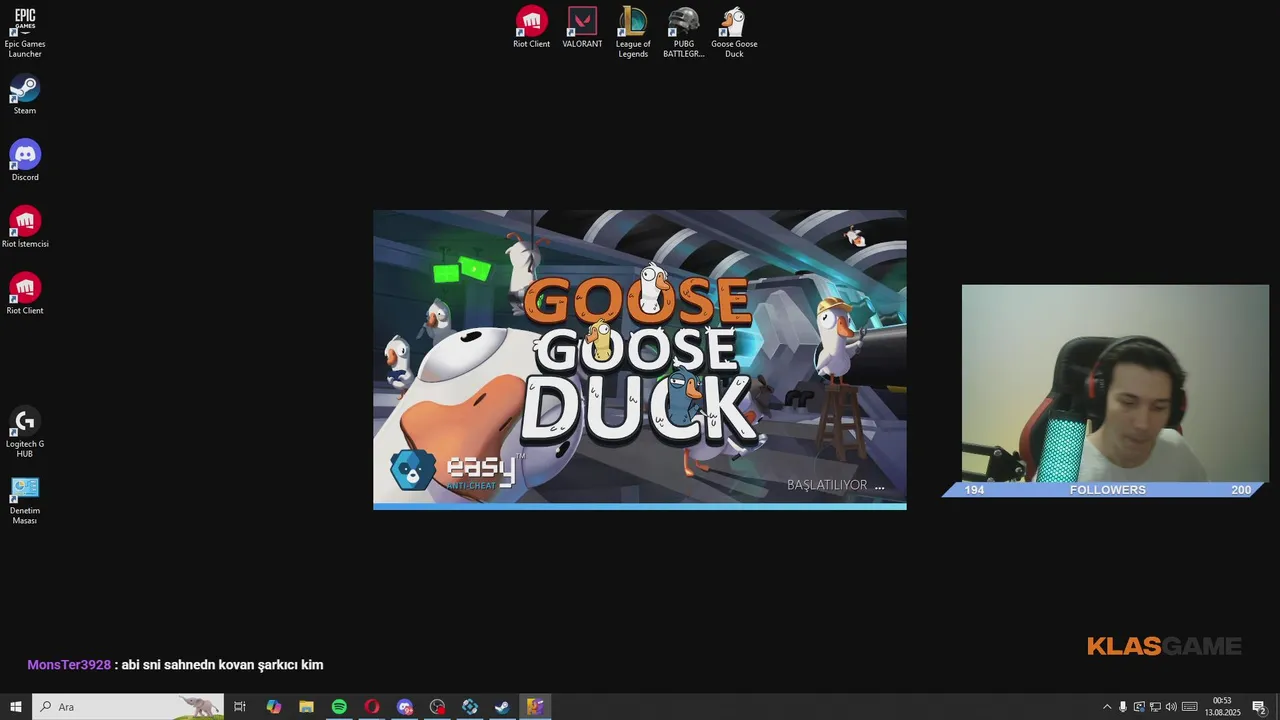Expand the hidden system tray icons

pos(1107,707)
